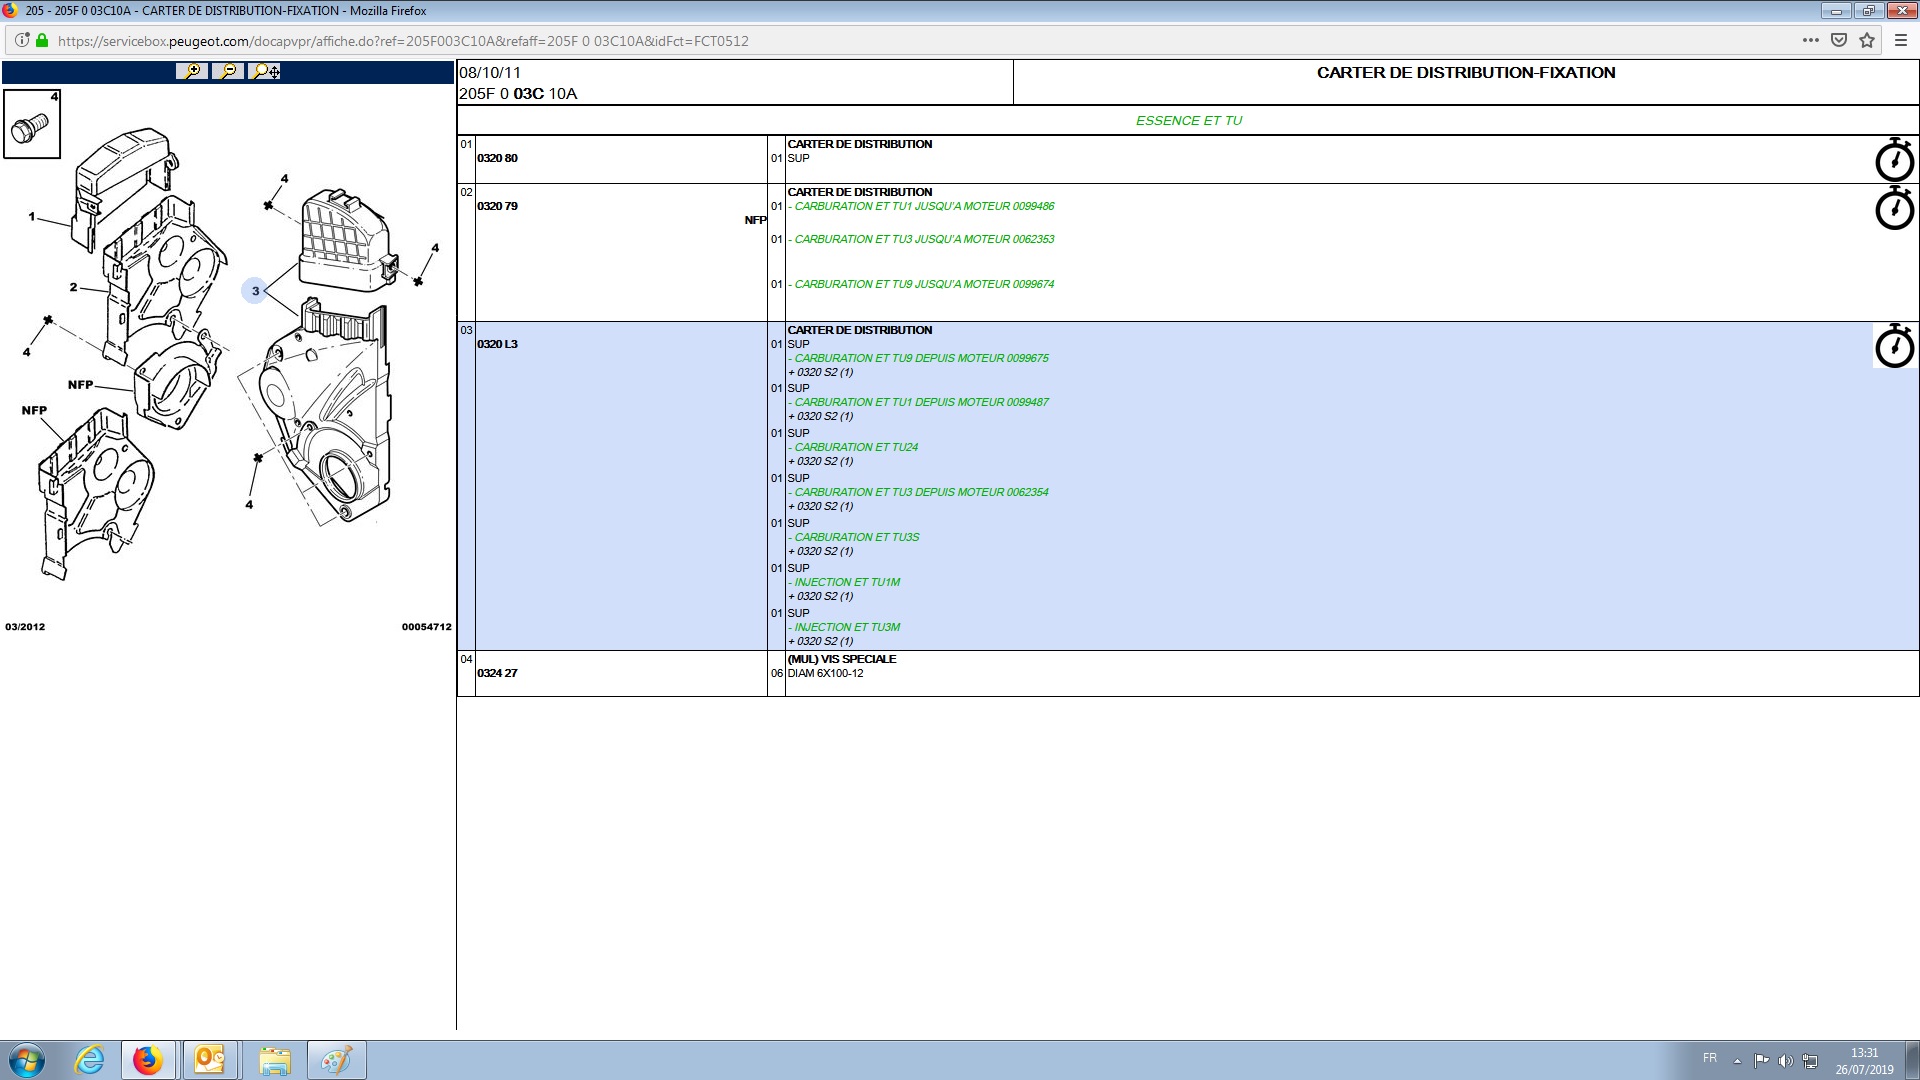
Task: Open the FR keyboard language selector
Action: tap(1710, 1058)
